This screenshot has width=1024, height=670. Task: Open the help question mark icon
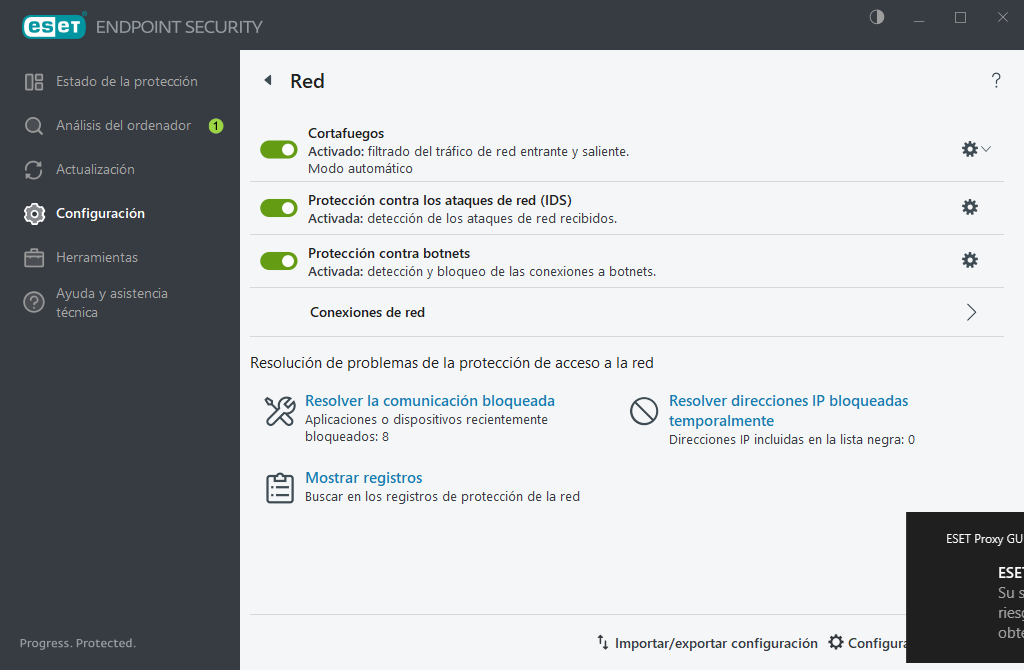[996, 80]
